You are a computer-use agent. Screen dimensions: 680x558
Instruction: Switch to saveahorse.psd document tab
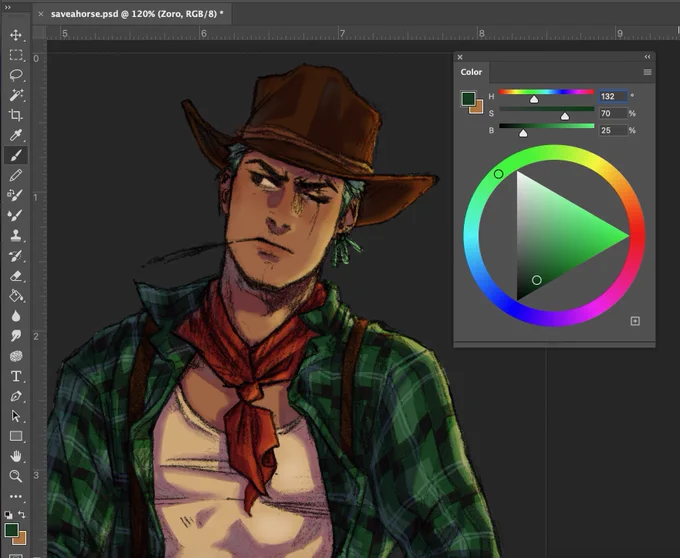pyautogui.click(x=137, y=14)
